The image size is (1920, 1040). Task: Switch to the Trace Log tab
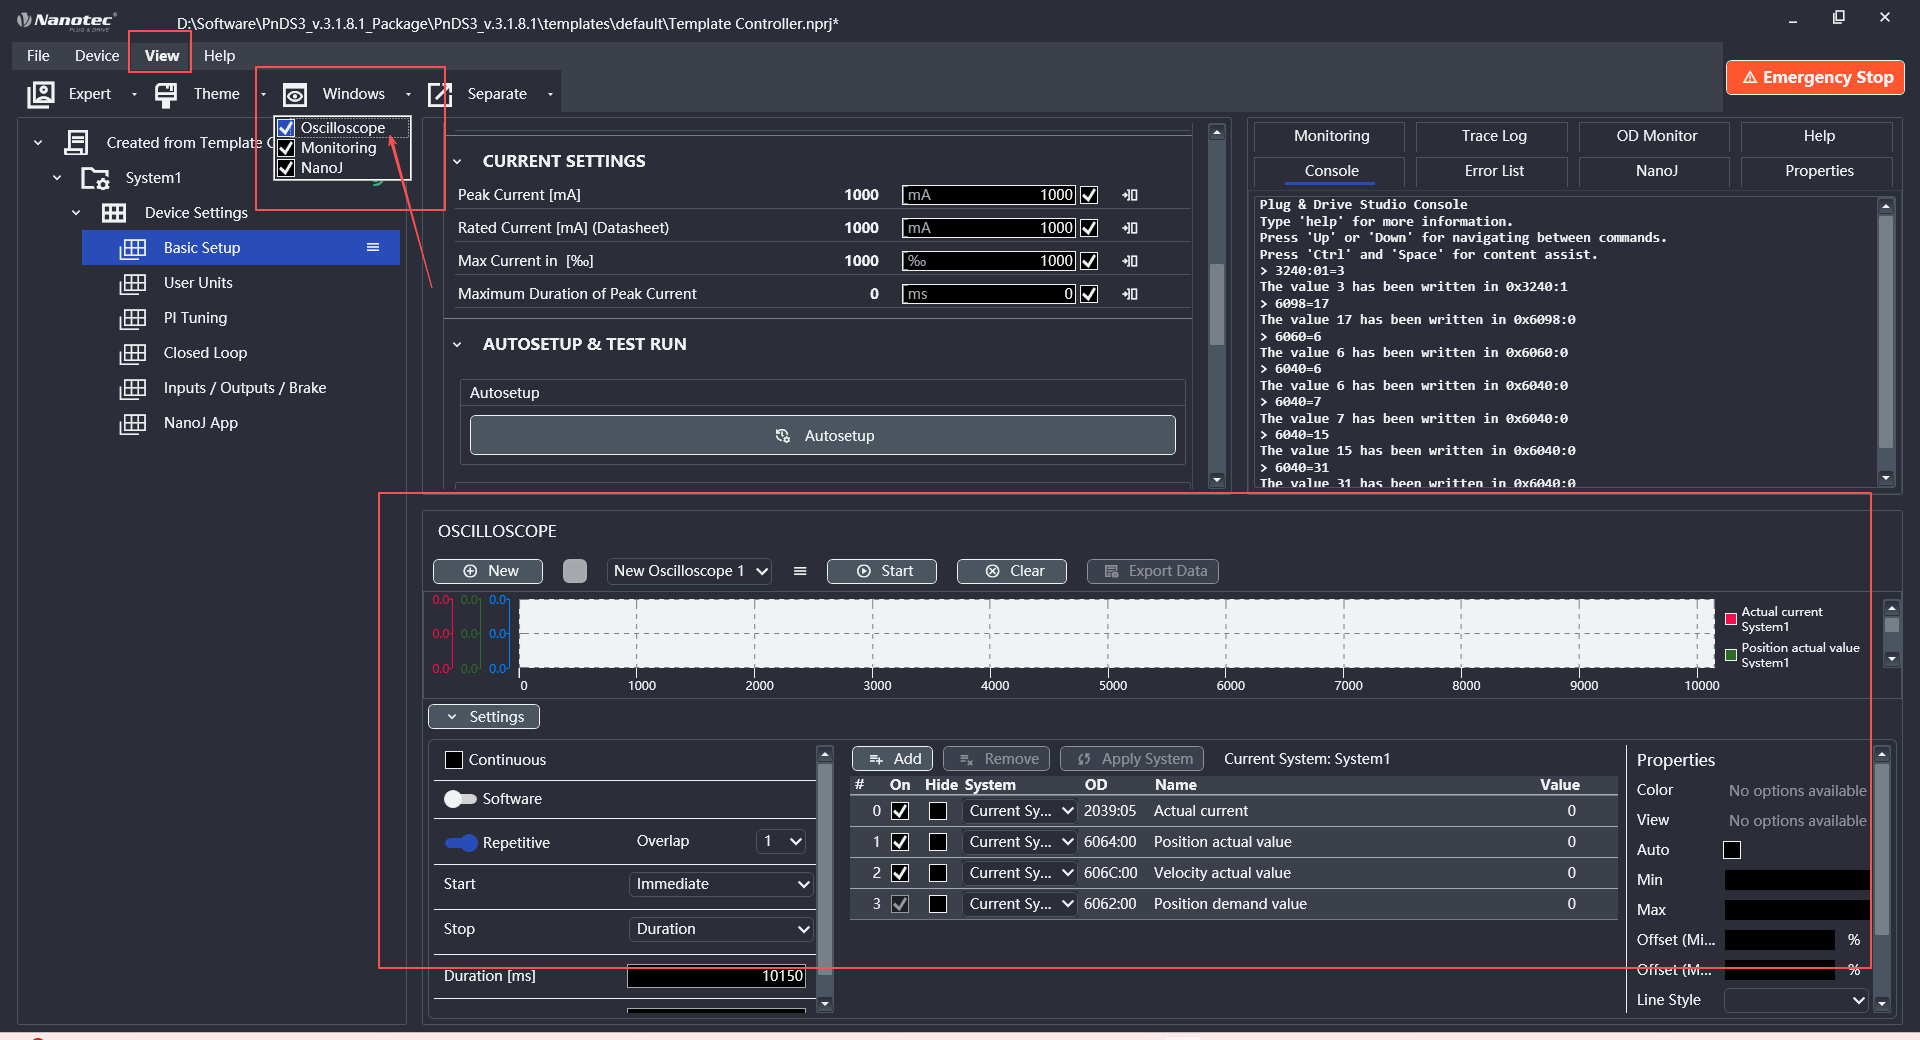click(x=1494, y=136)
